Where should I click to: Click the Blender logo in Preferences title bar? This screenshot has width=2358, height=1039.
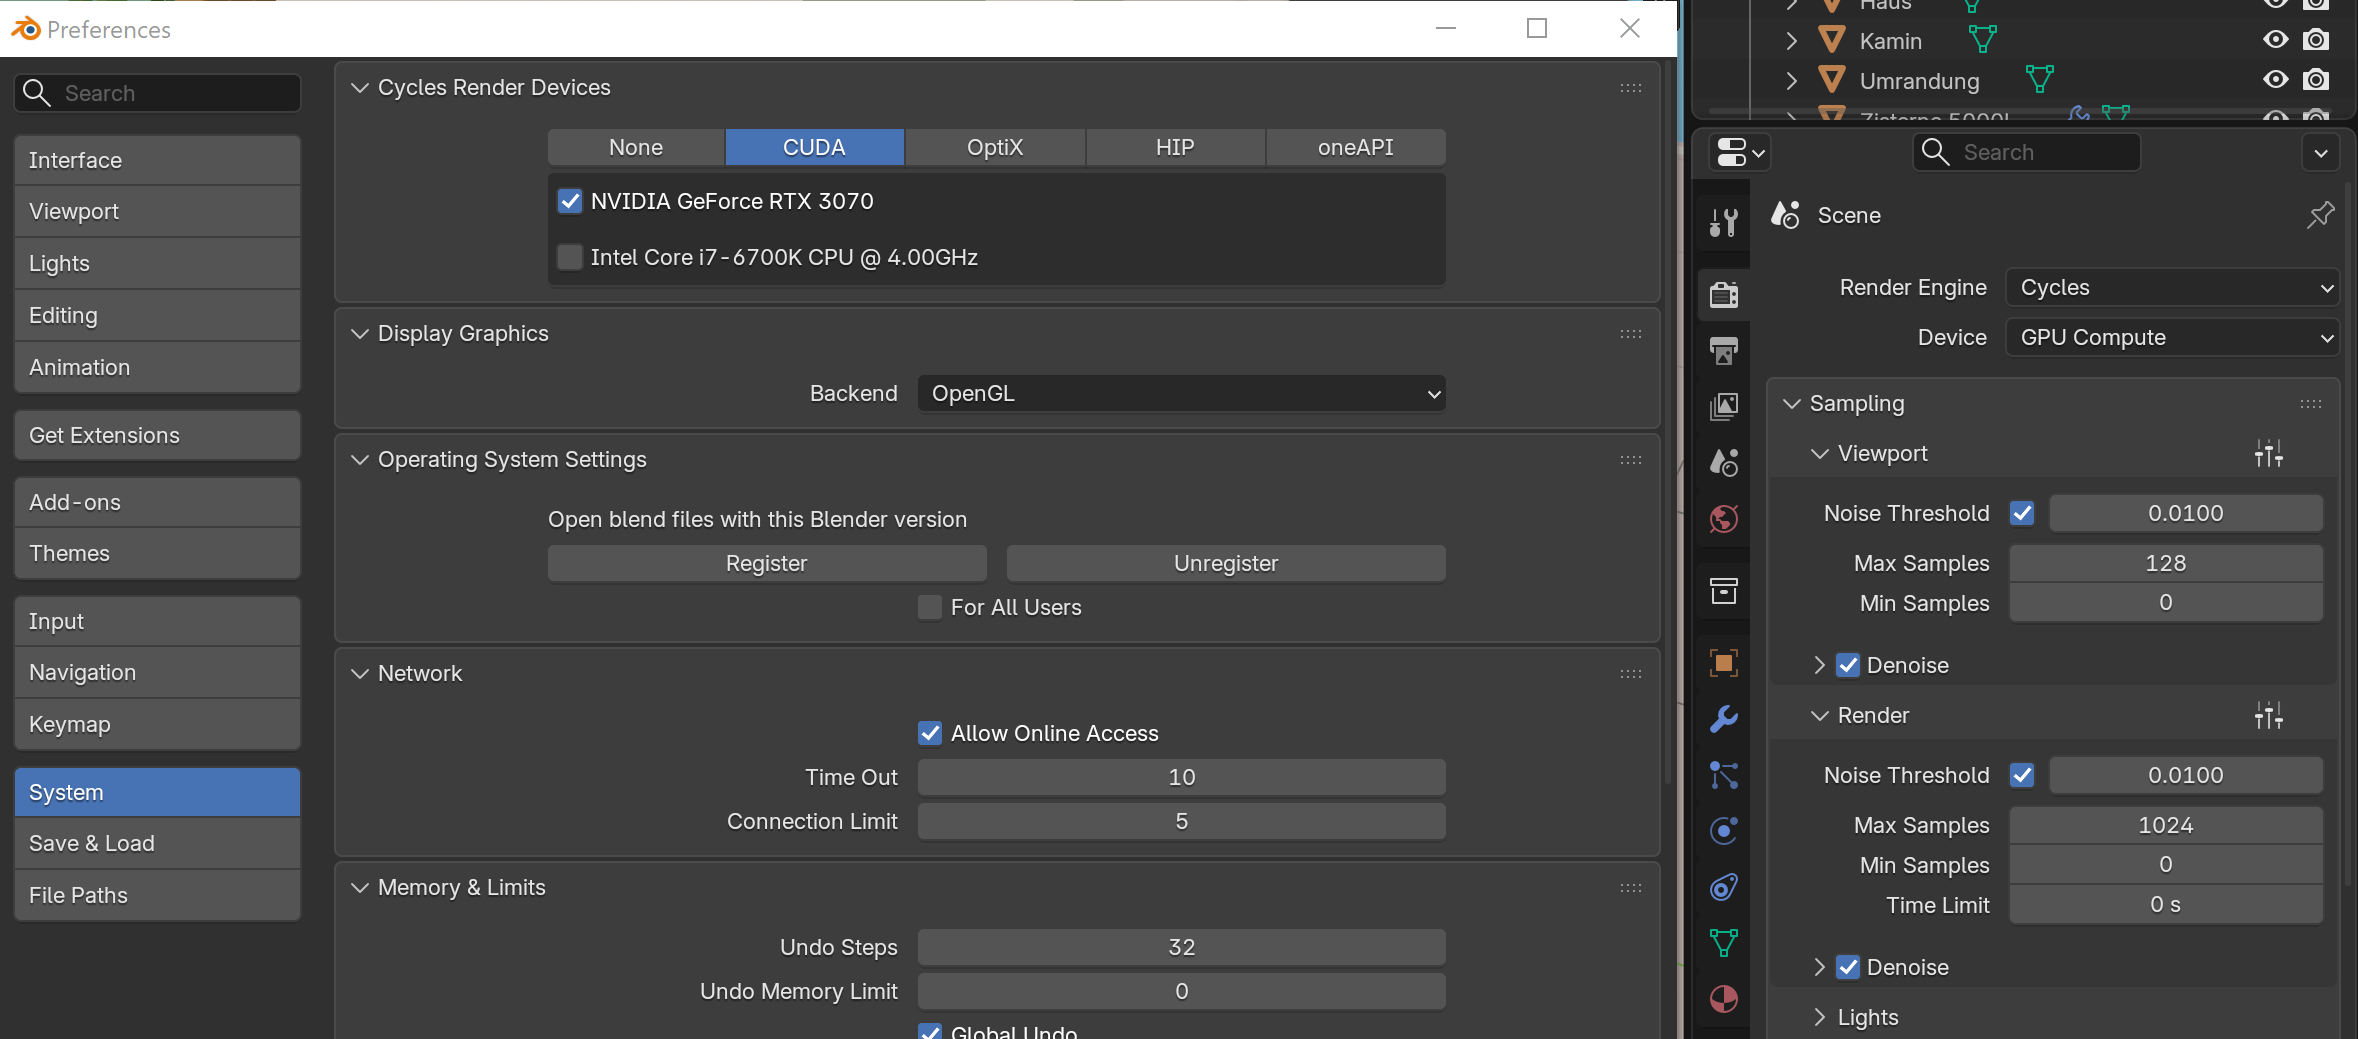[x=26, y=29]
